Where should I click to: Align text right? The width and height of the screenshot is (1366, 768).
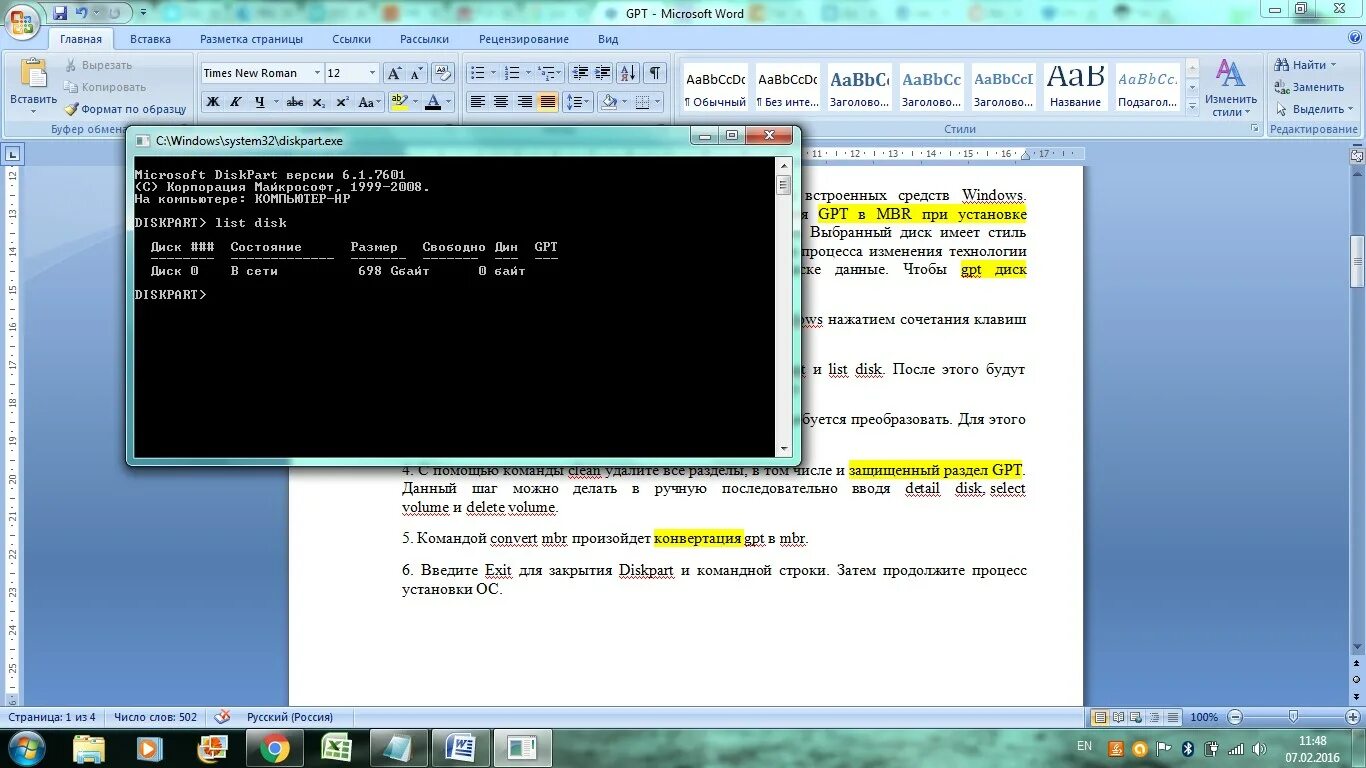(524, 102)
